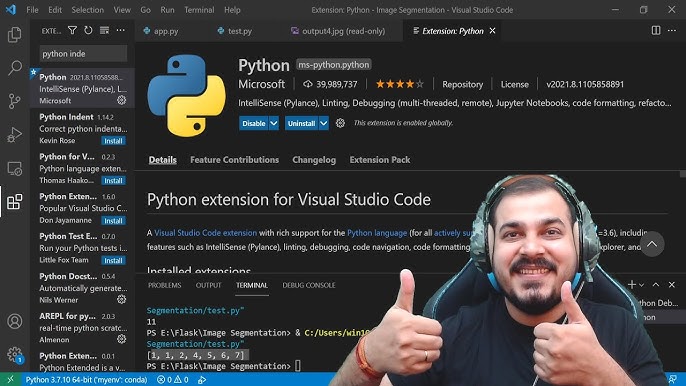
Task: Refresh the extensions list
Action: pos(88,30)
